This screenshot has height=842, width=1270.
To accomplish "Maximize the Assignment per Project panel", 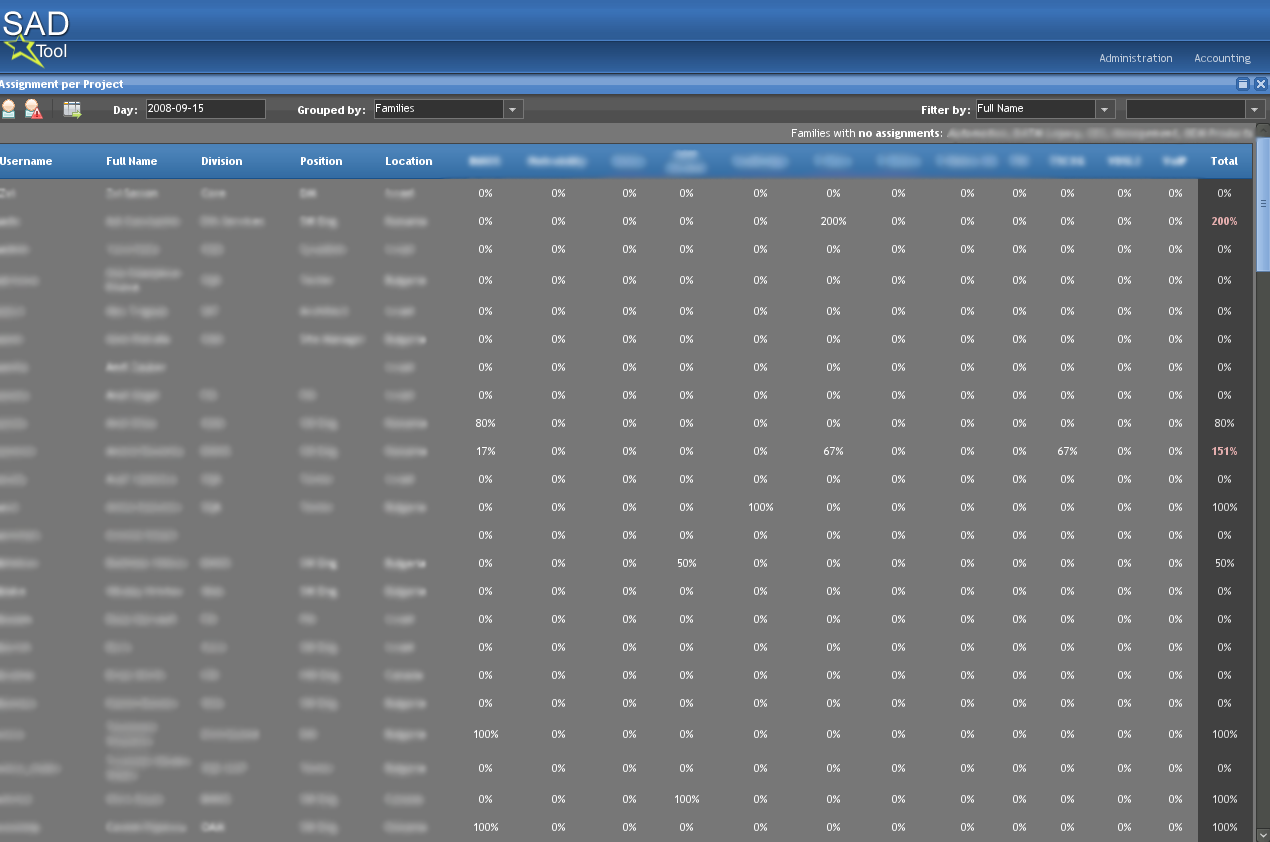I will (1243, 85).
